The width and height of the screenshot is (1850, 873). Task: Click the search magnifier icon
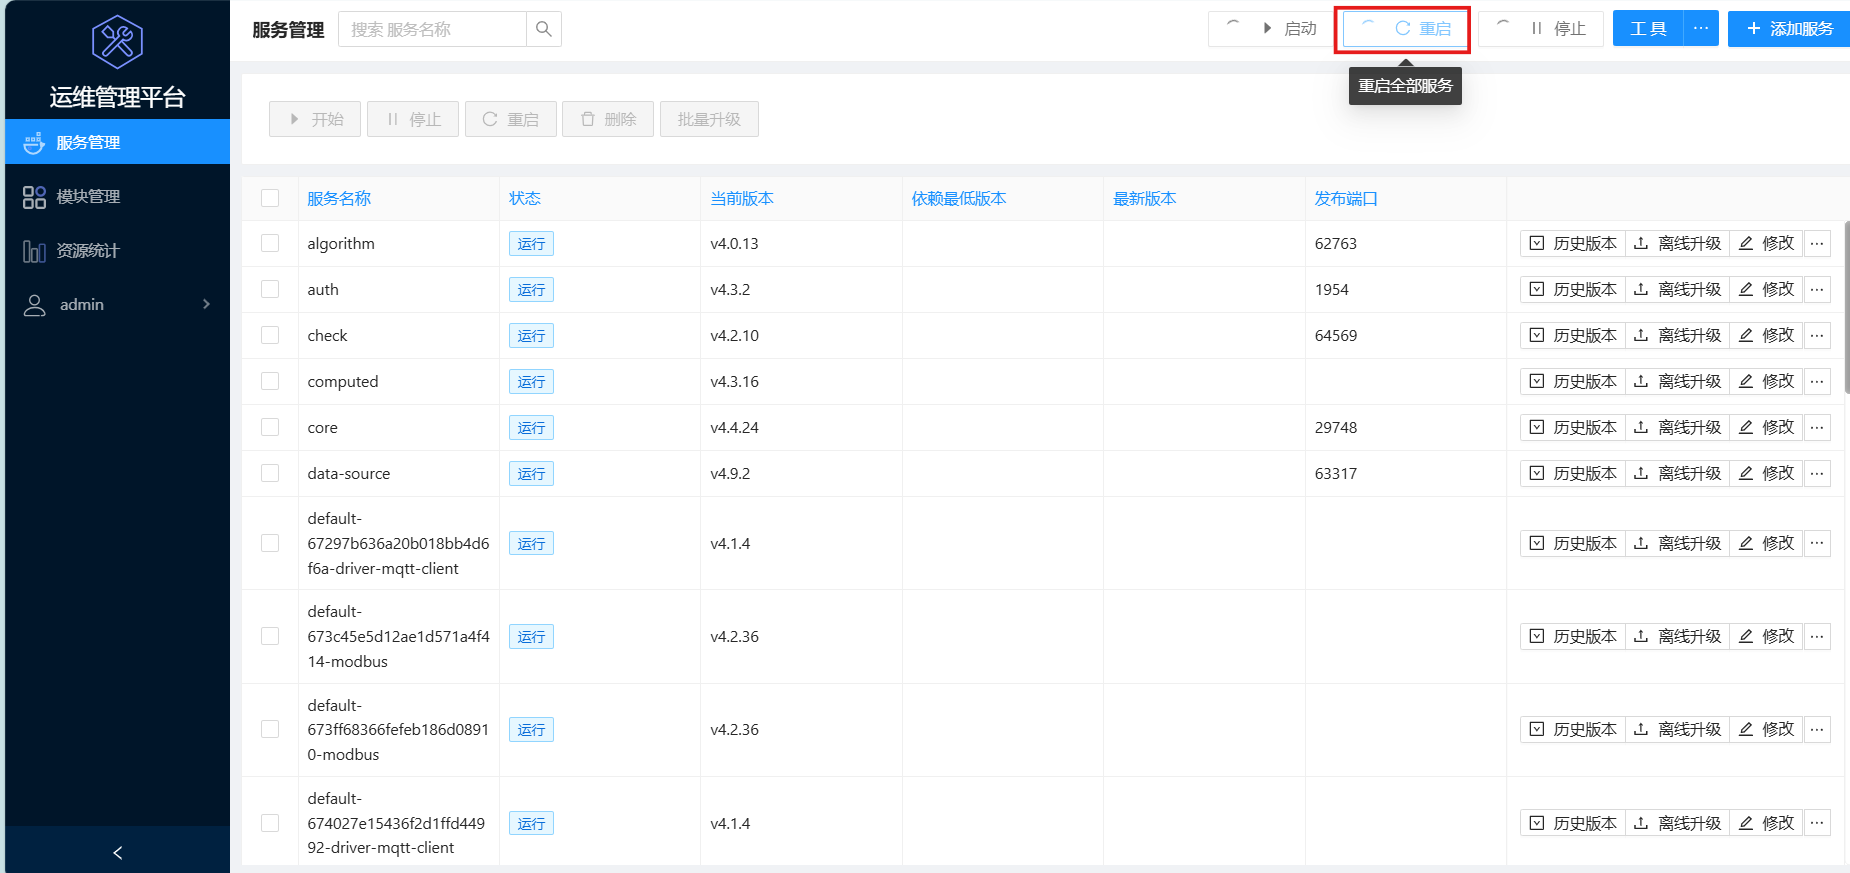pyautogui.click(x=543, y=29)
